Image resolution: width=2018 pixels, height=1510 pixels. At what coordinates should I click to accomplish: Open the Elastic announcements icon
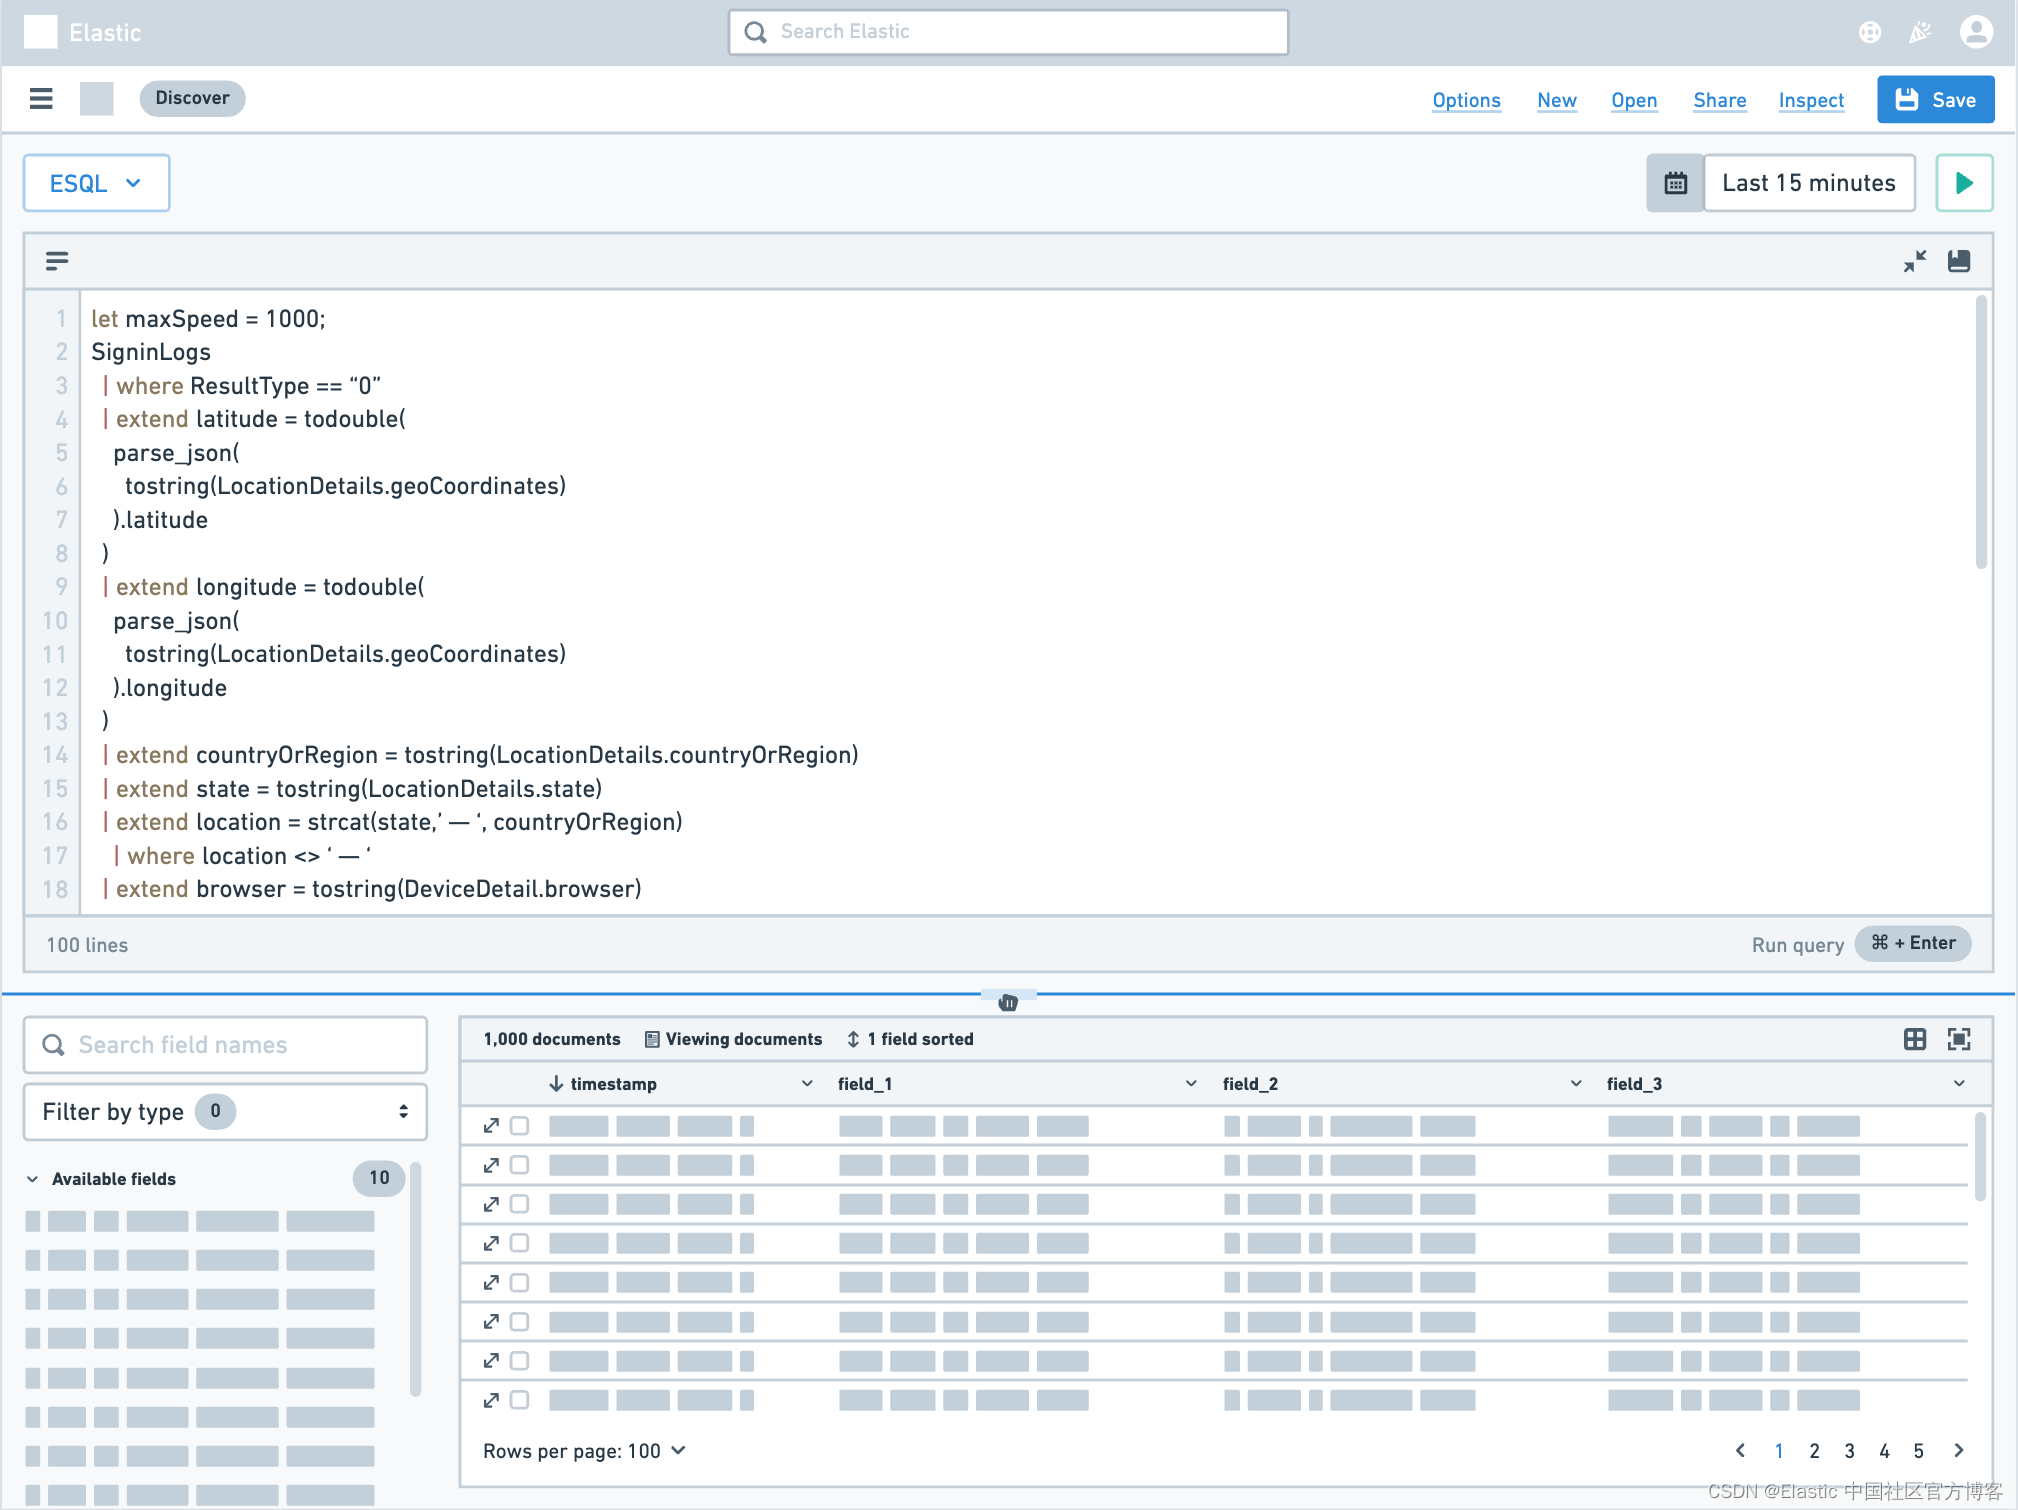point(1919,31)
